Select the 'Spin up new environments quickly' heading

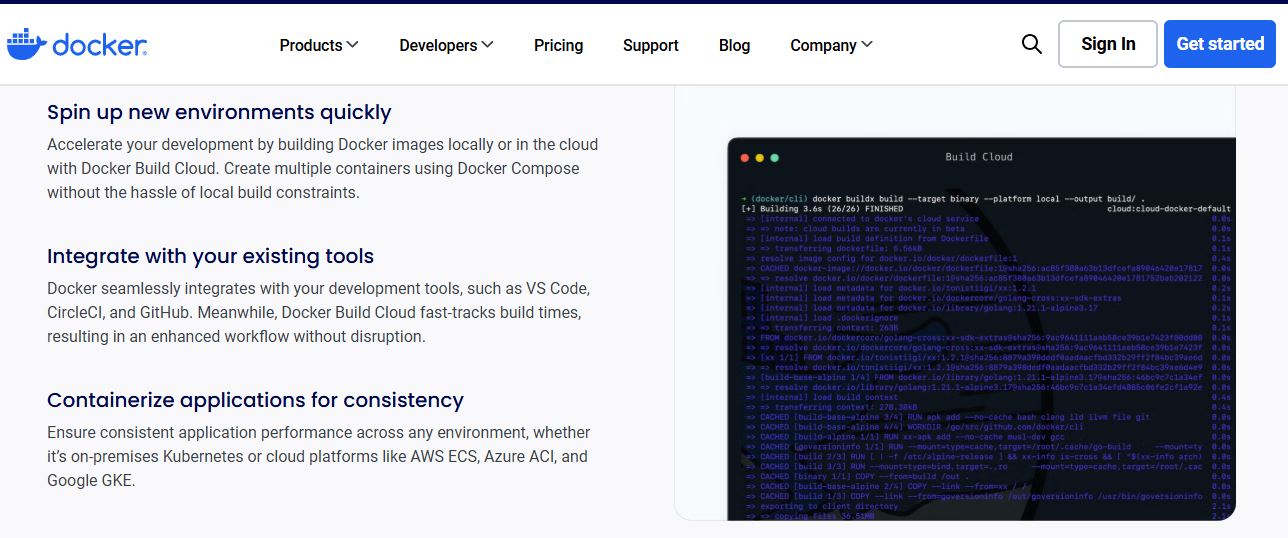pyautogui.click(x=219, y=112)
